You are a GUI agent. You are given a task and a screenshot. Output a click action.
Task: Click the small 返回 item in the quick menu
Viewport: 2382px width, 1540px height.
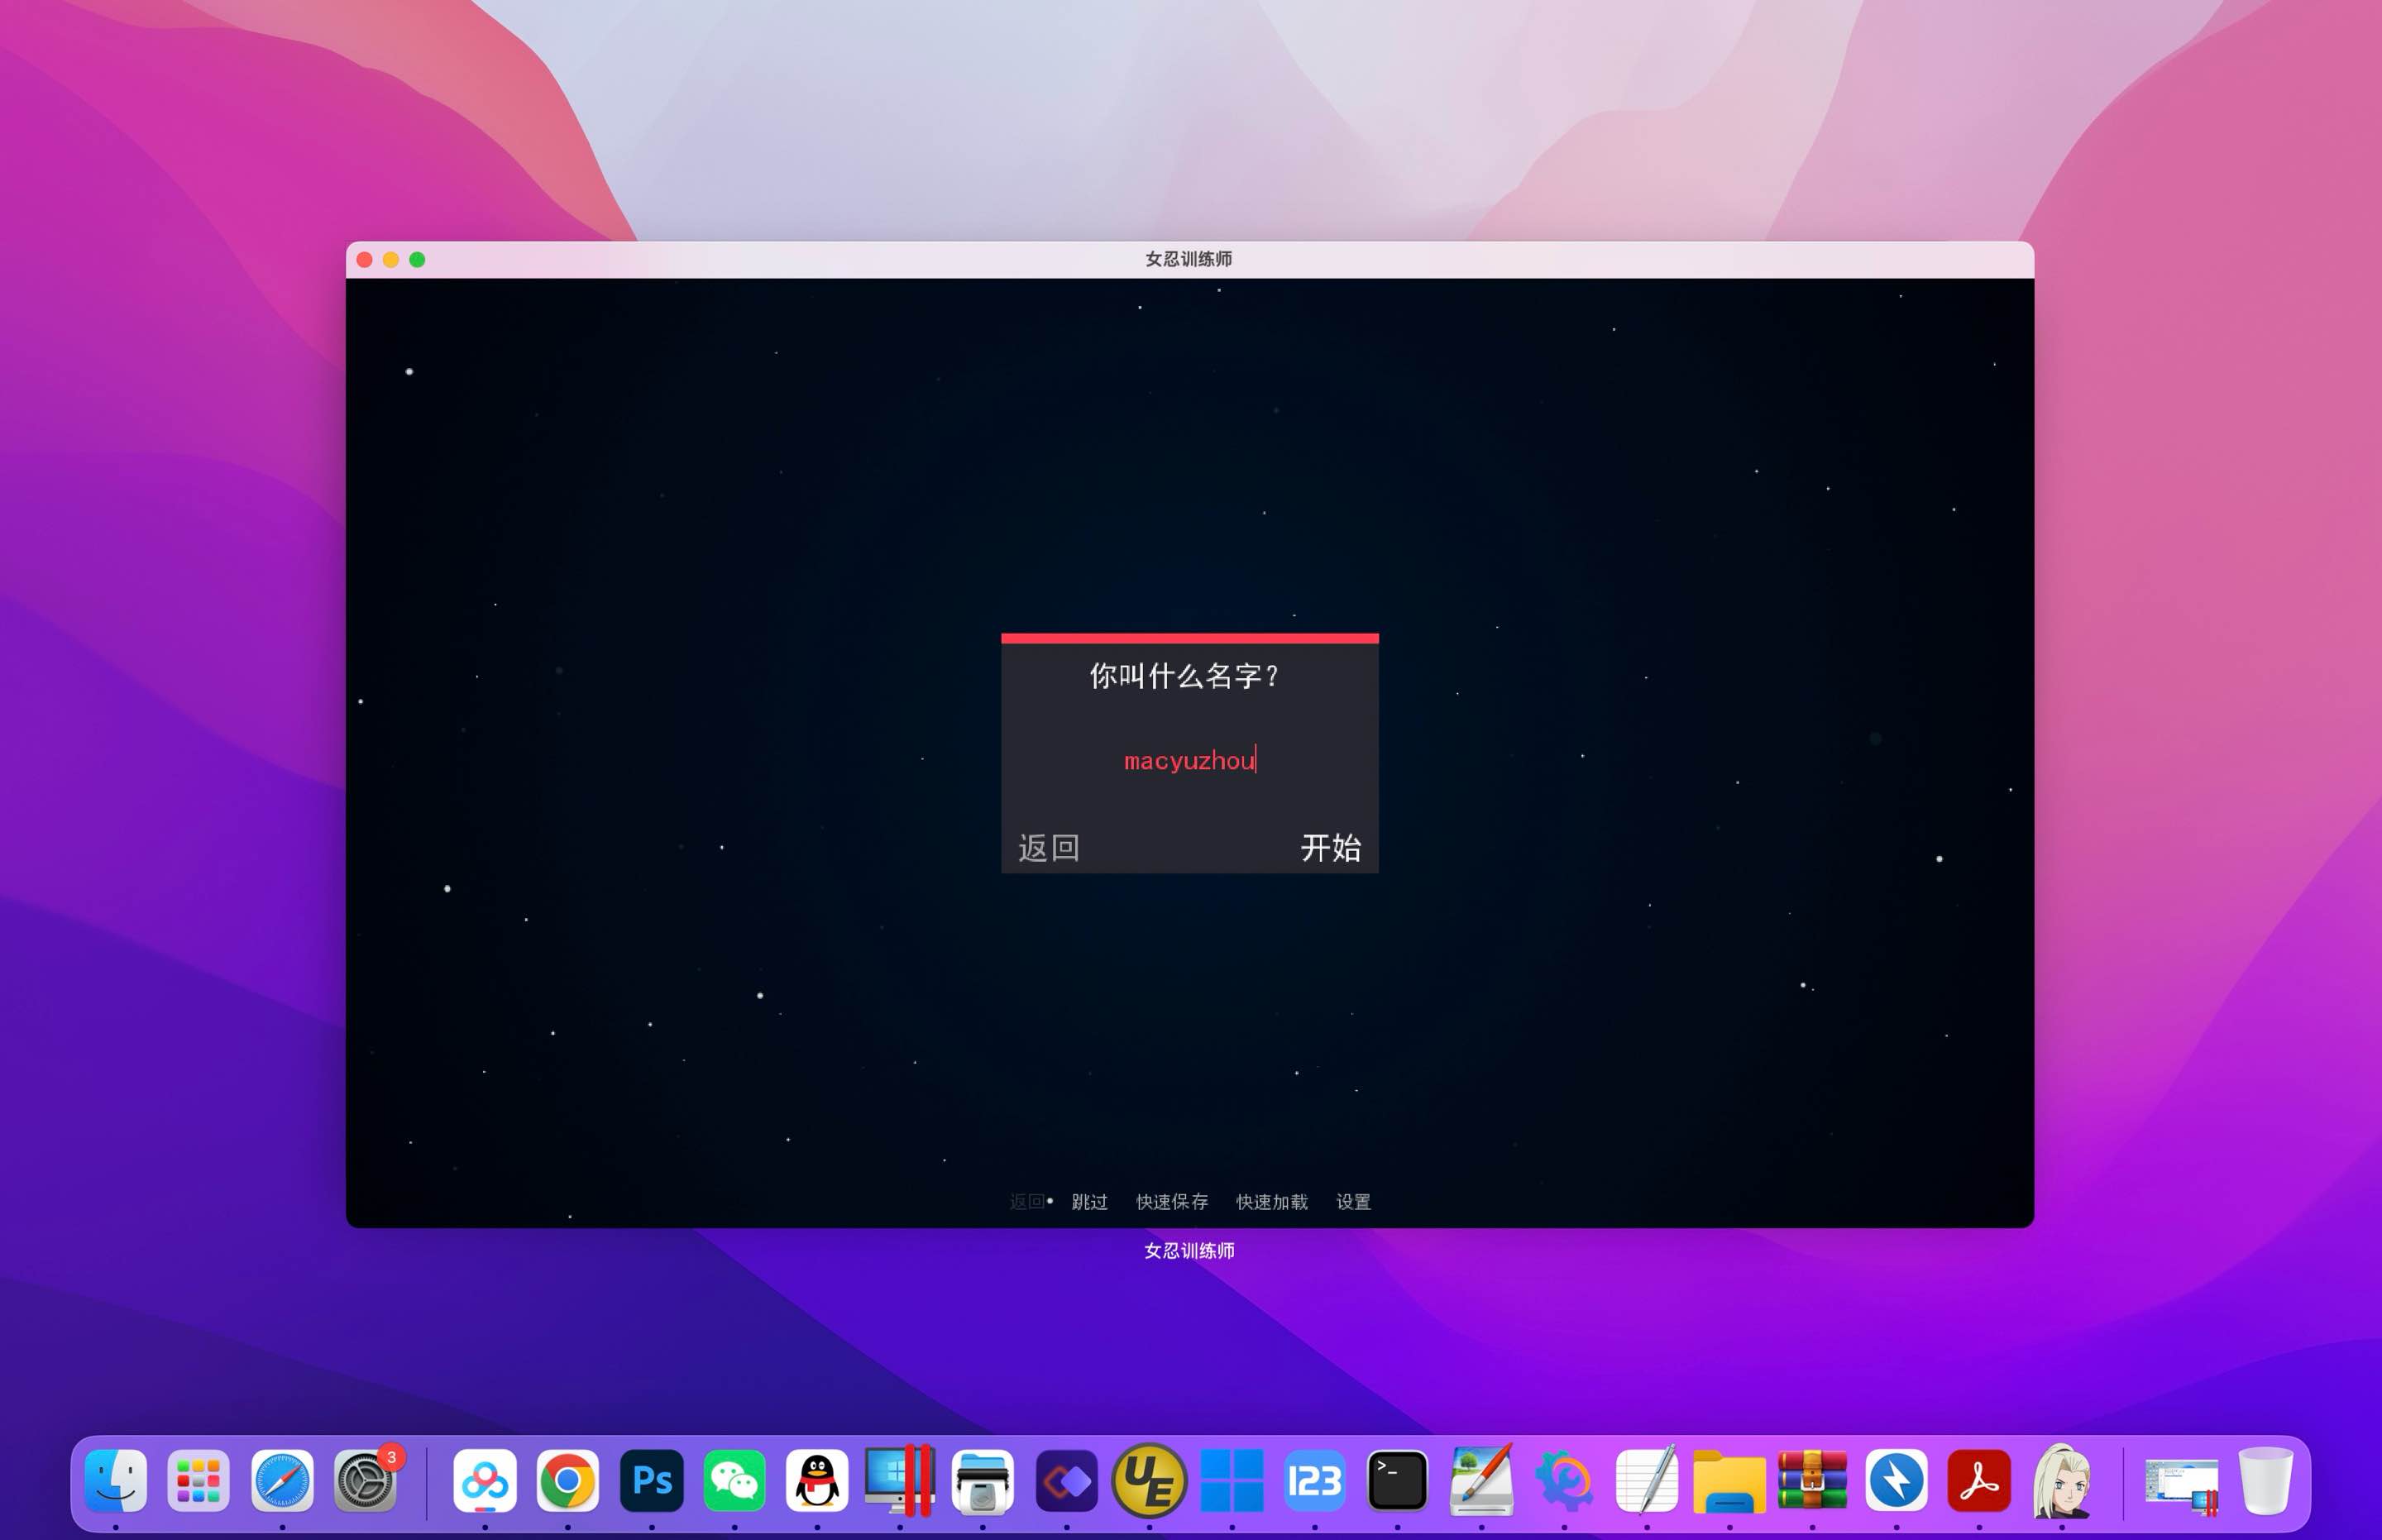point(1027,1201)
